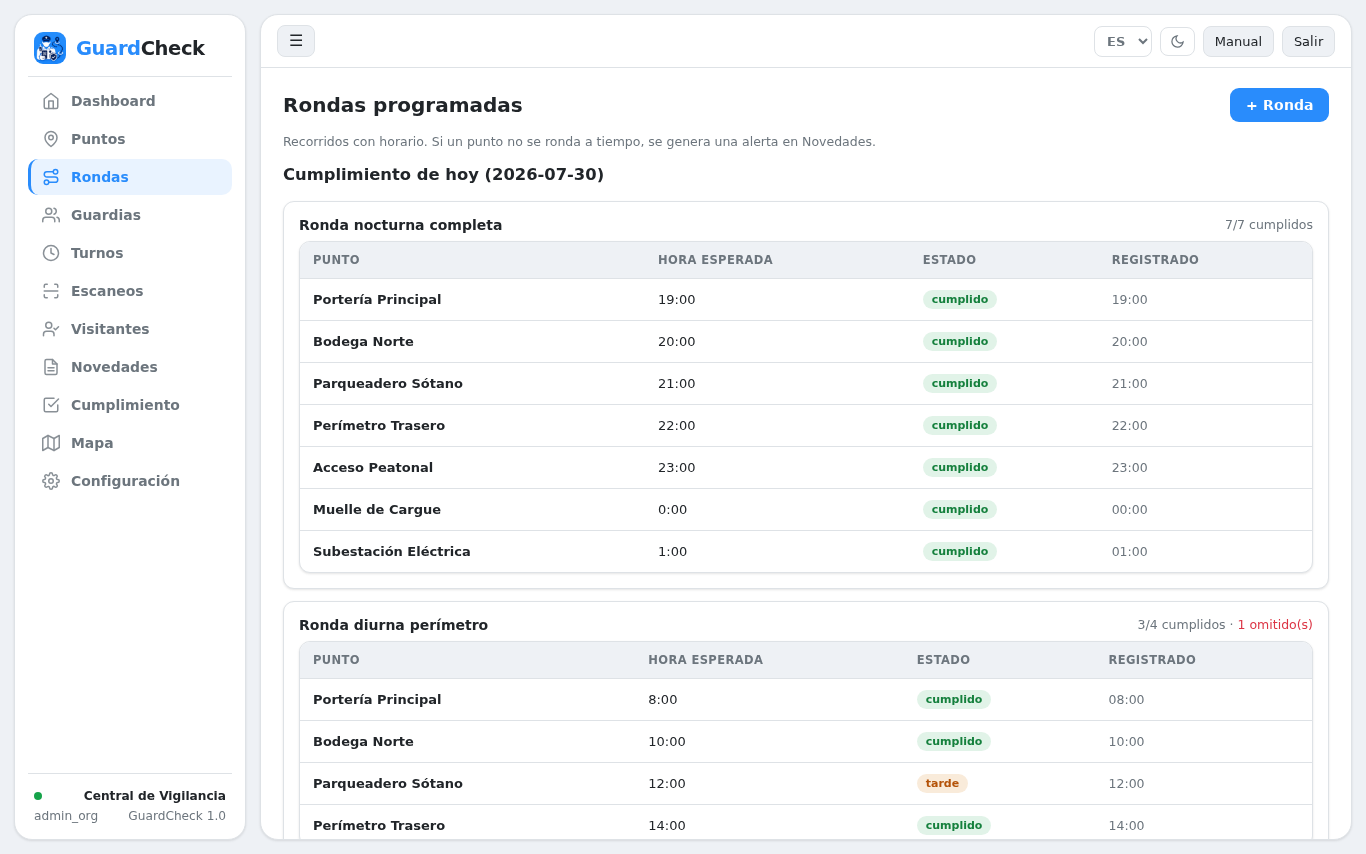Image resolution: width=1366 pixels, height=854 pixels.
Task: Click the Rondas route icon
Action: (x=51, y=177)
